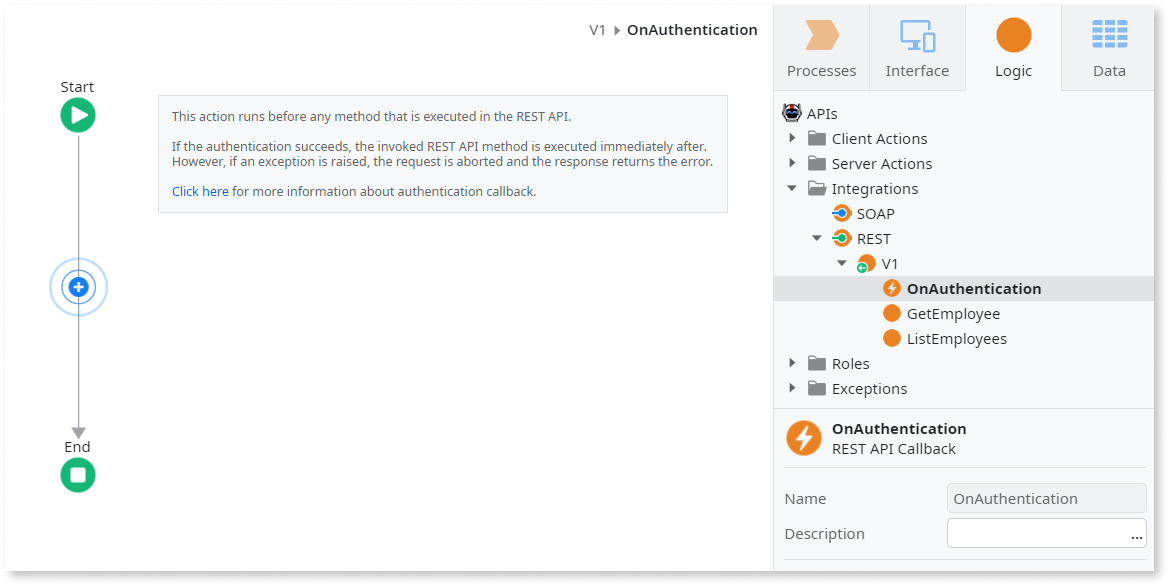Expand the Client Actions folder
1169x586 pixels.
792,138
